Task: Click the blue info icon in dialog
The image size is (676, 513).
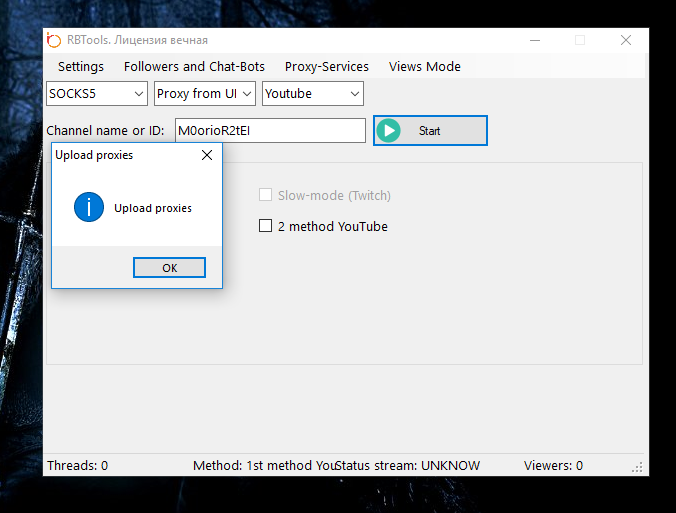Action: [x=89, y=208]
